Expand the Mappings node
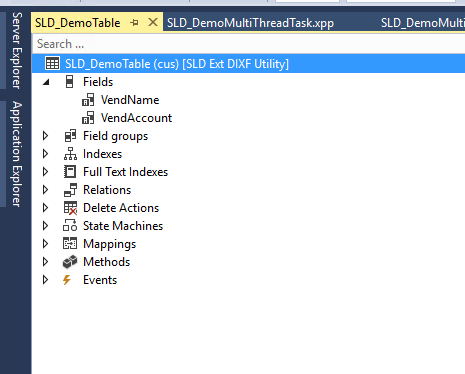The height and width of the screenshot is (374, 465). [x=45, y=244]
